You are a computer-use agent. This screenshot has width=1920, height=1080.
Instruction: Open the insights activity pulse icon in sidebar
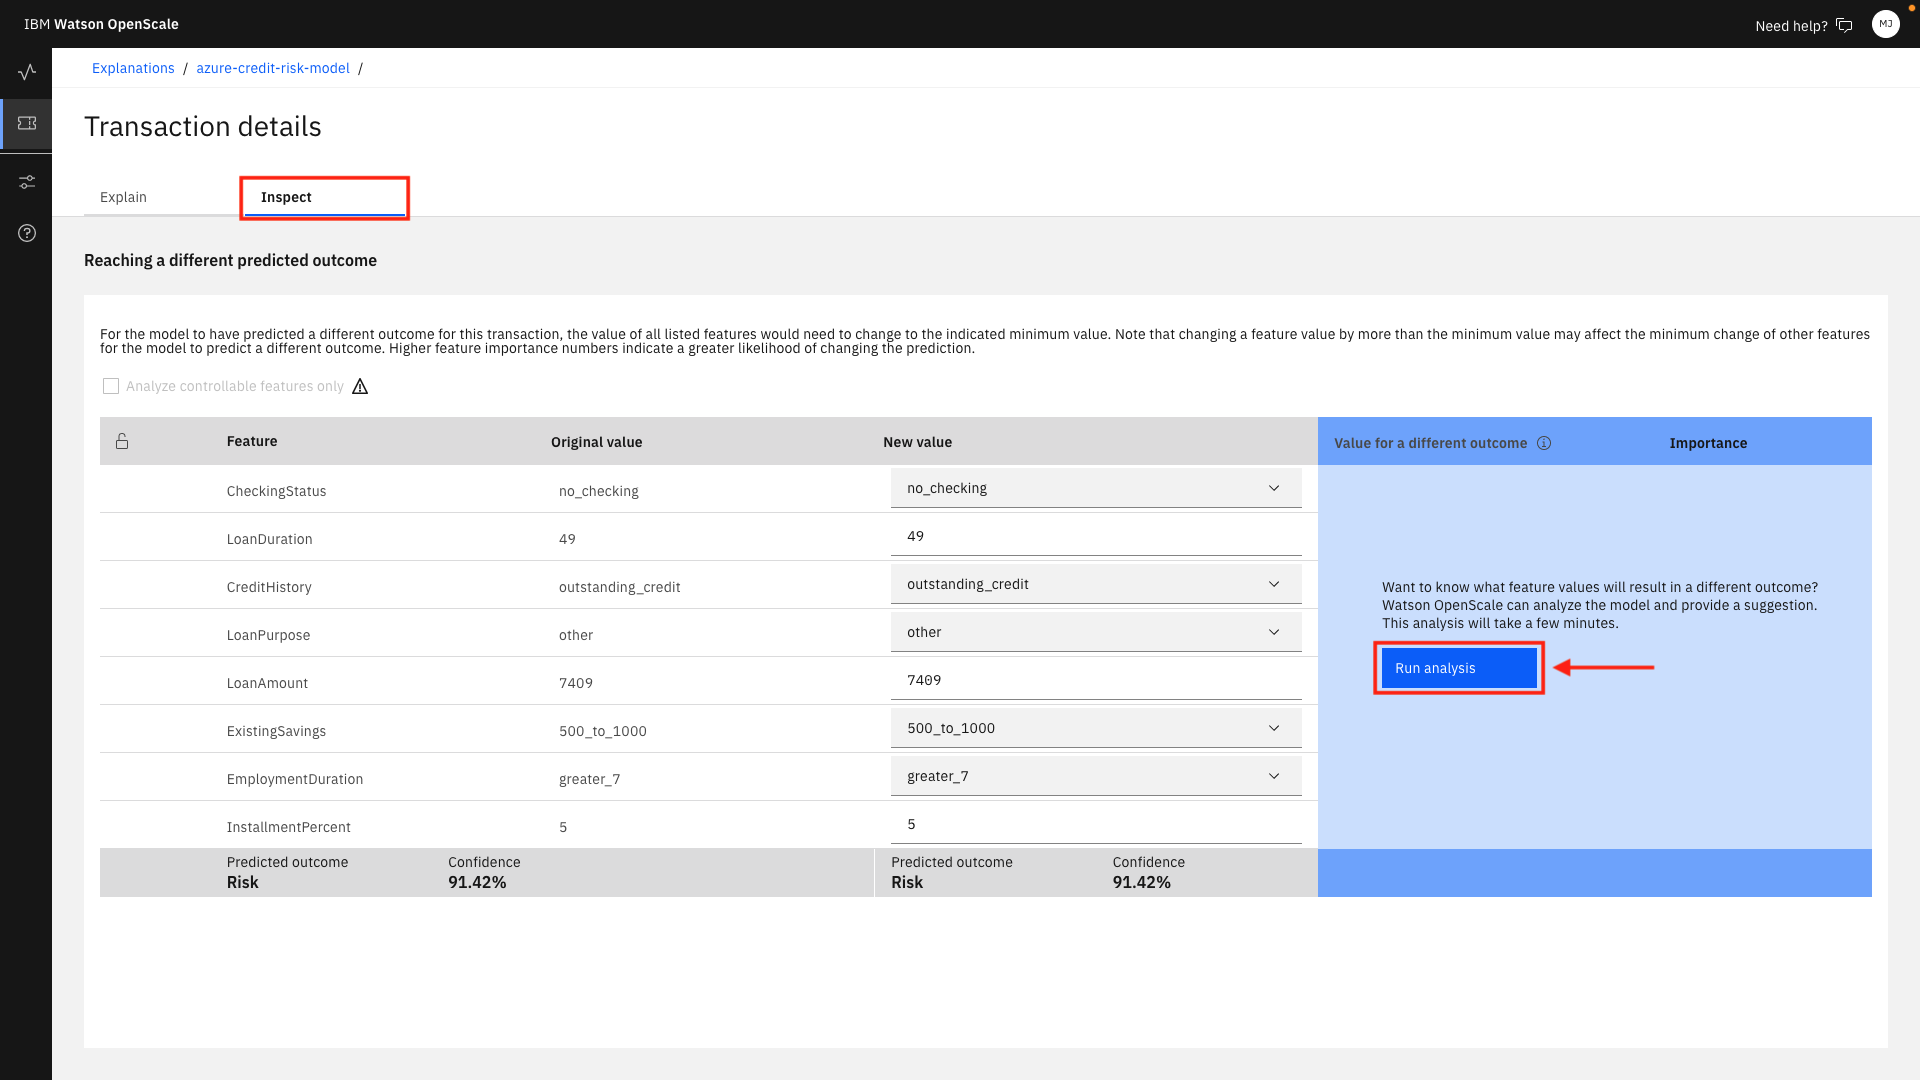27,72
